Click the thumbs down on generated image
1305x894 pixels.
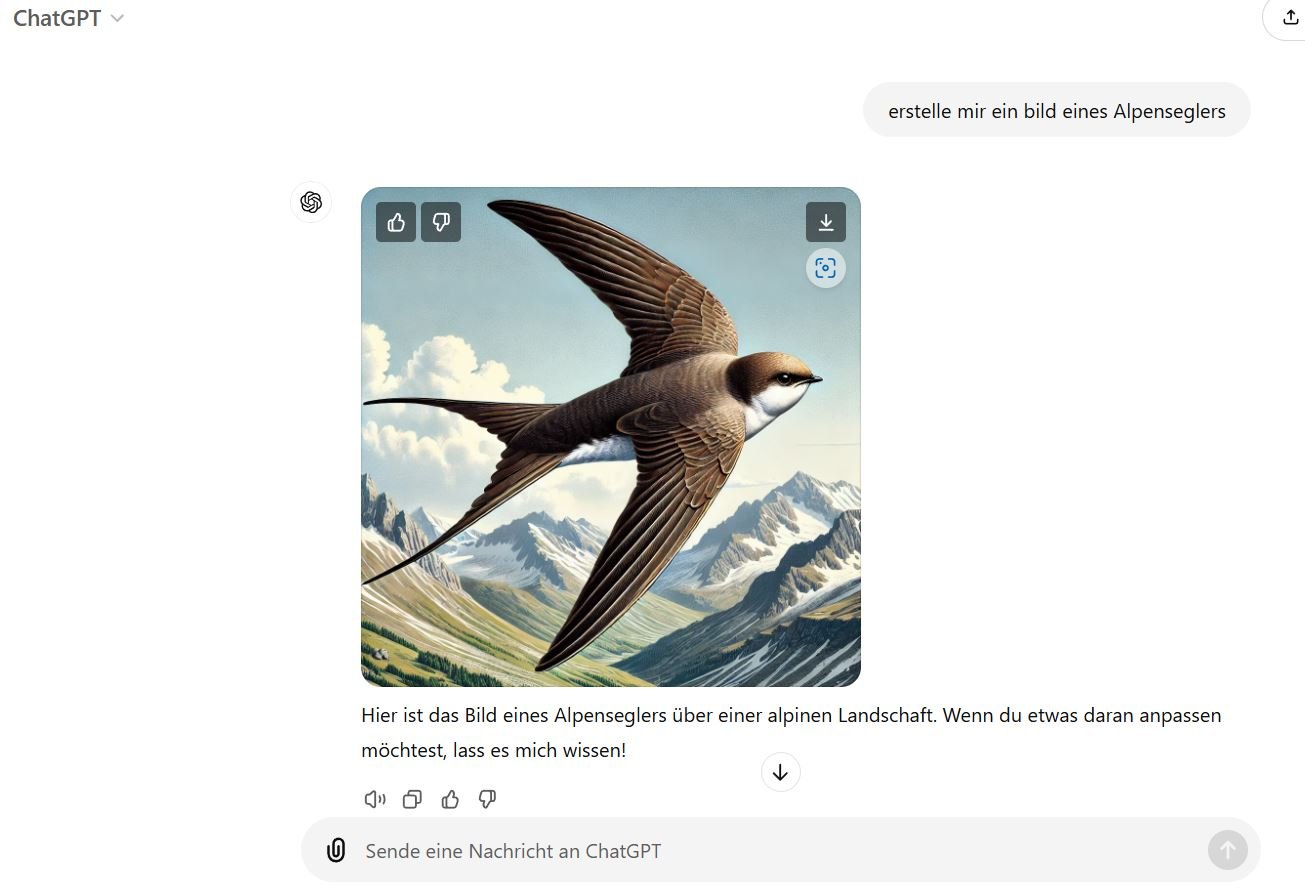click(441, 222)
